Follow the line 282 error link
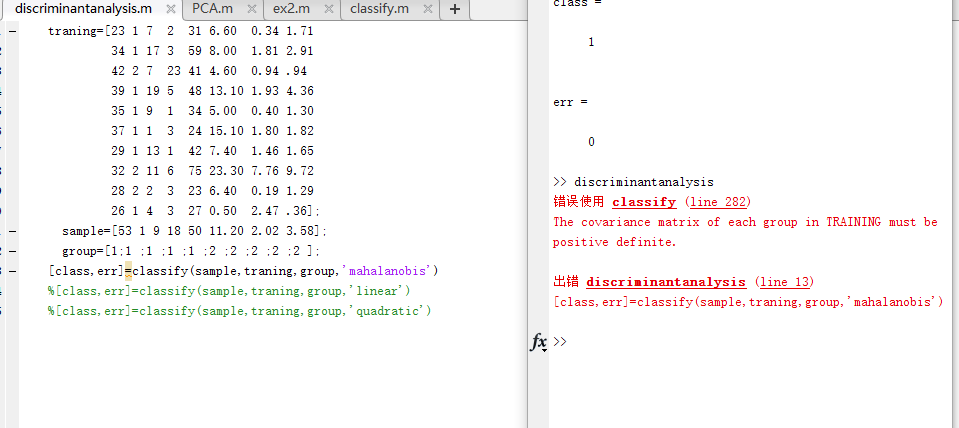 coord(717,202)
